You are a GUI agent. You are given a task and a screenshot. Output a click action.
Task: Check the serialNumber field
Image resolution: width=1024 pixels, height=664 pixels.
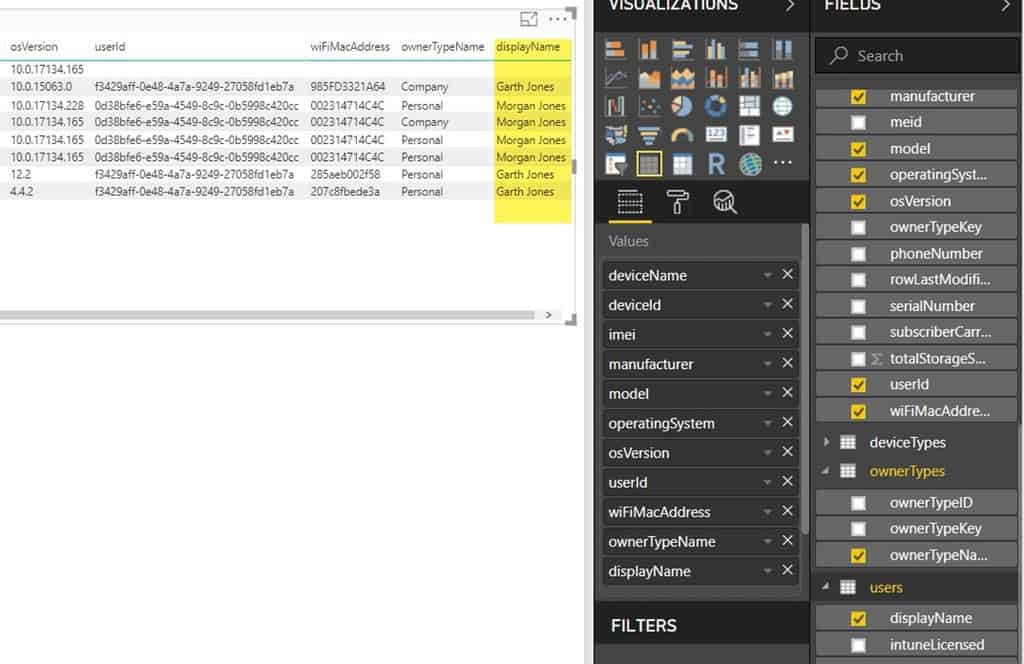tap(858, 306)
